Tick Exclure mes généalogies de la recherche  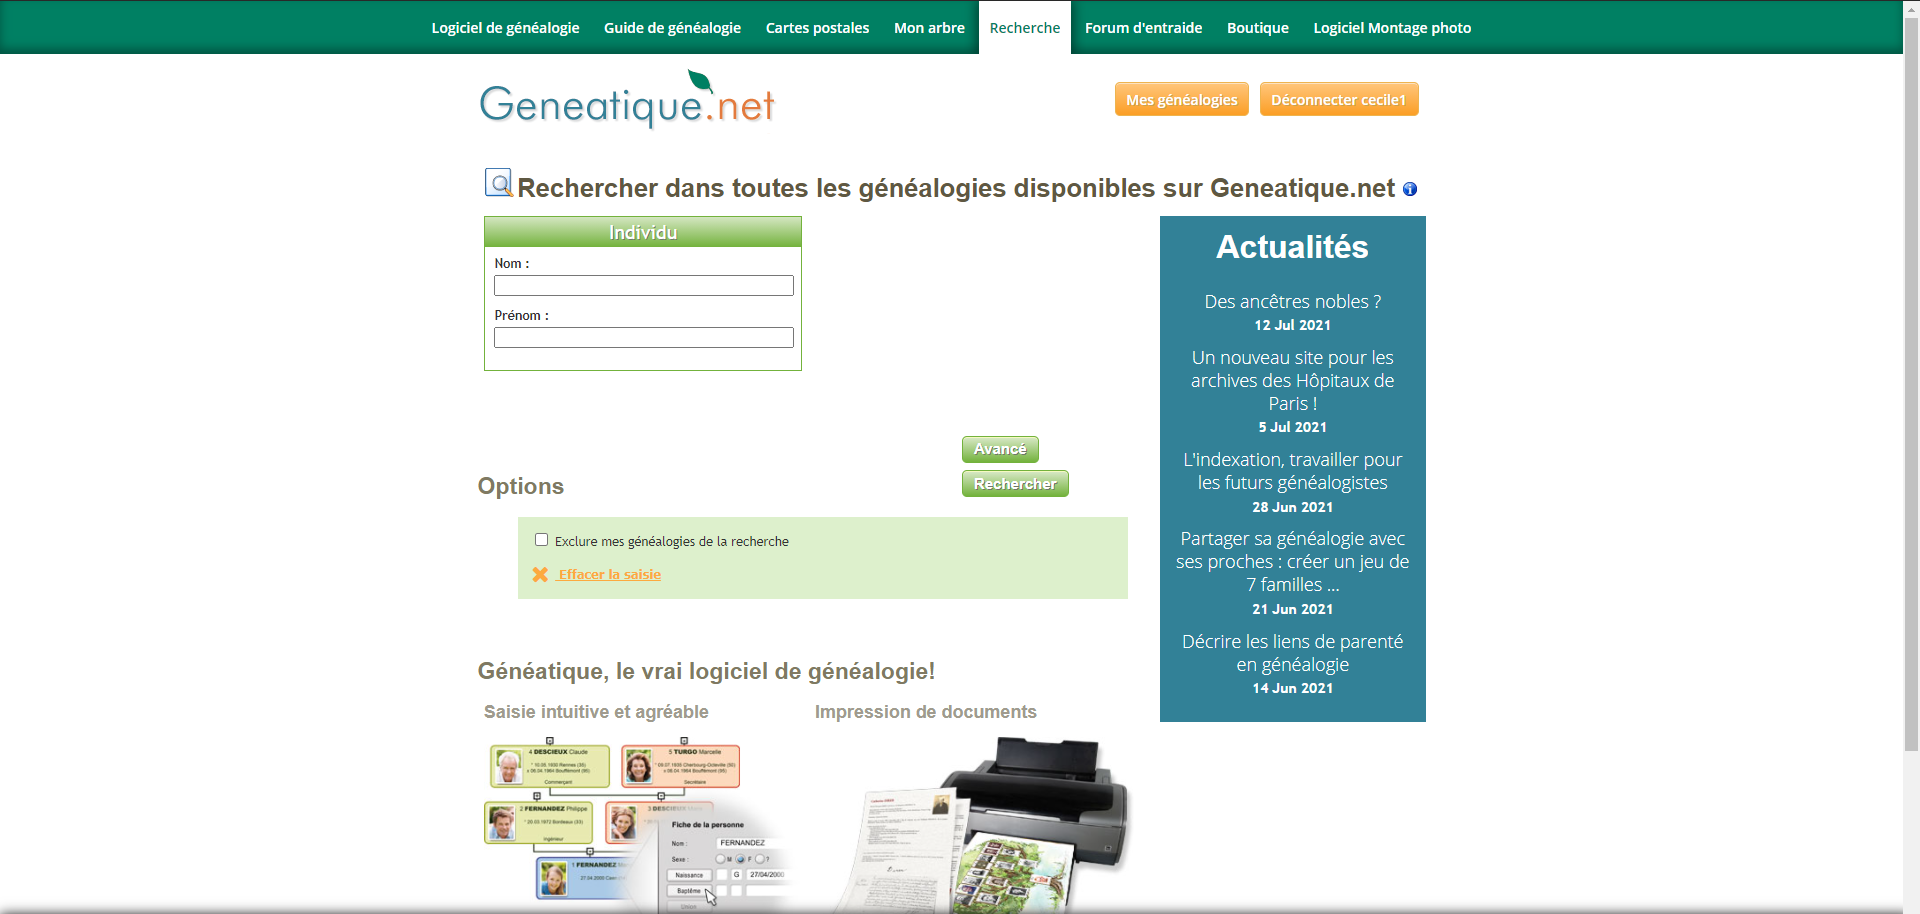pyautogui.click(x=541, y=540)
